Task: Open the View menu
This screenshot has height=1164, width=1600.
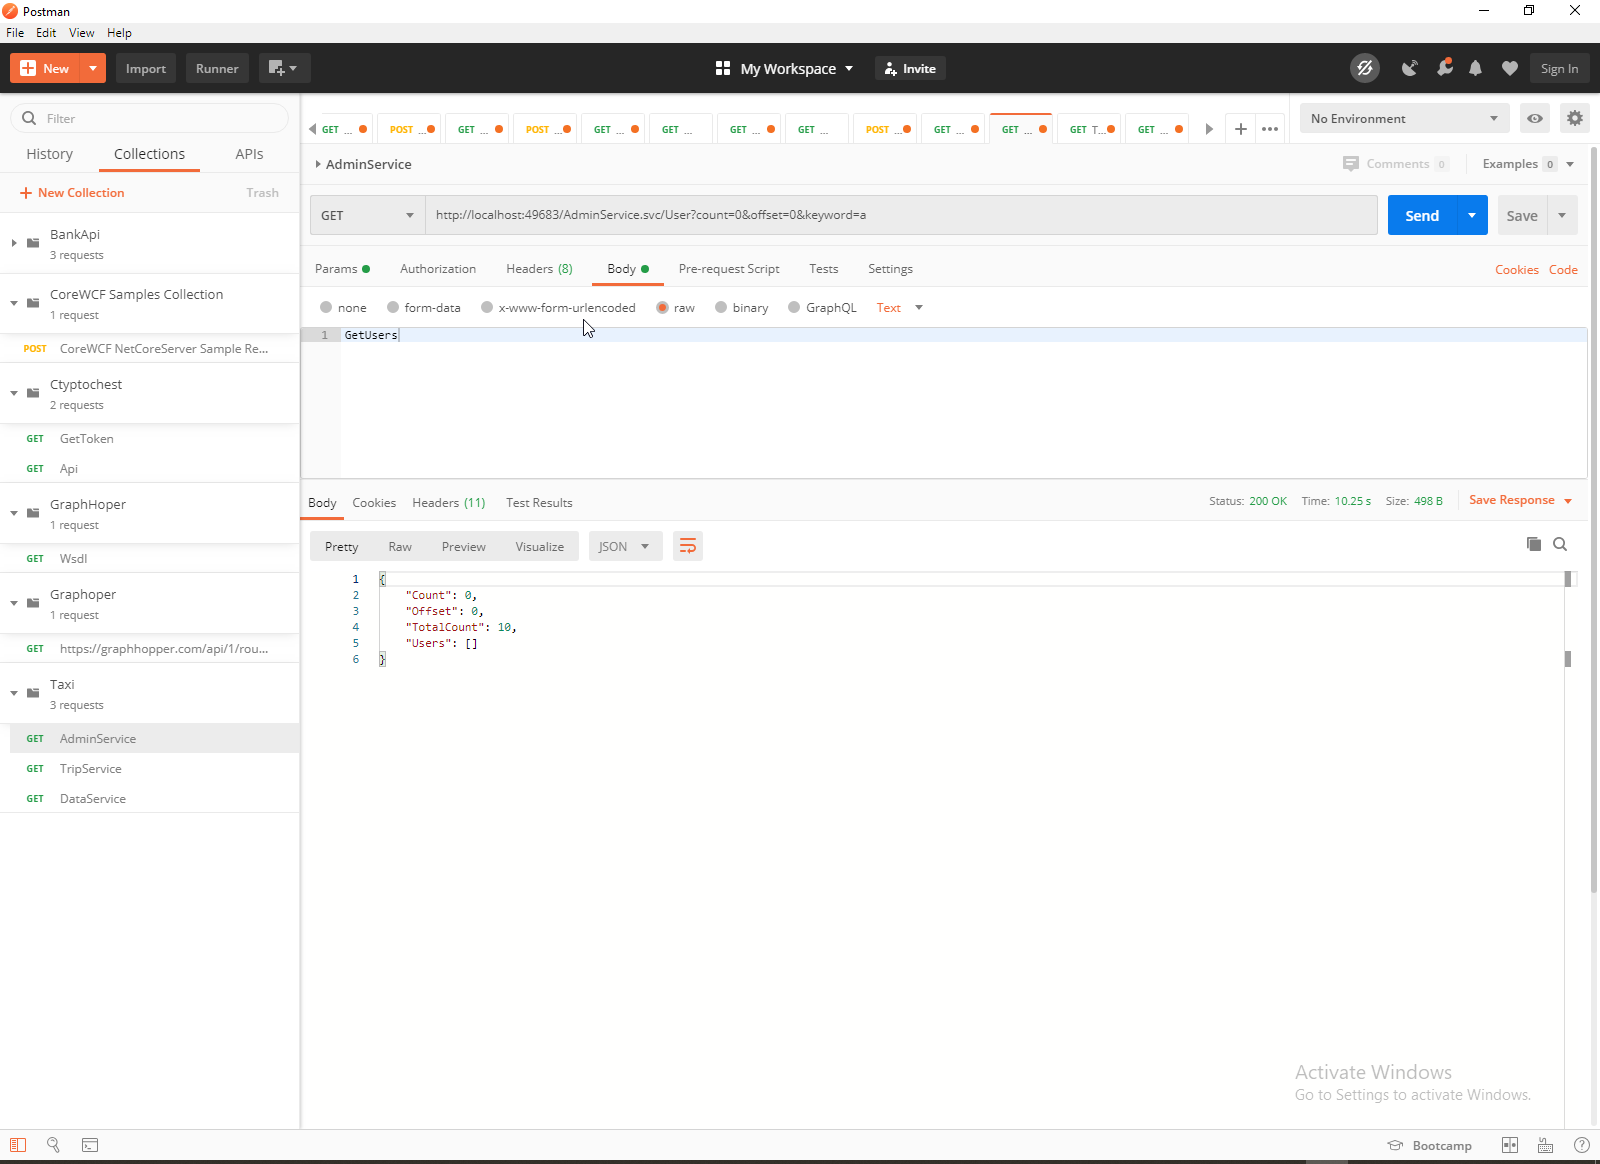Action: [82, 33]
